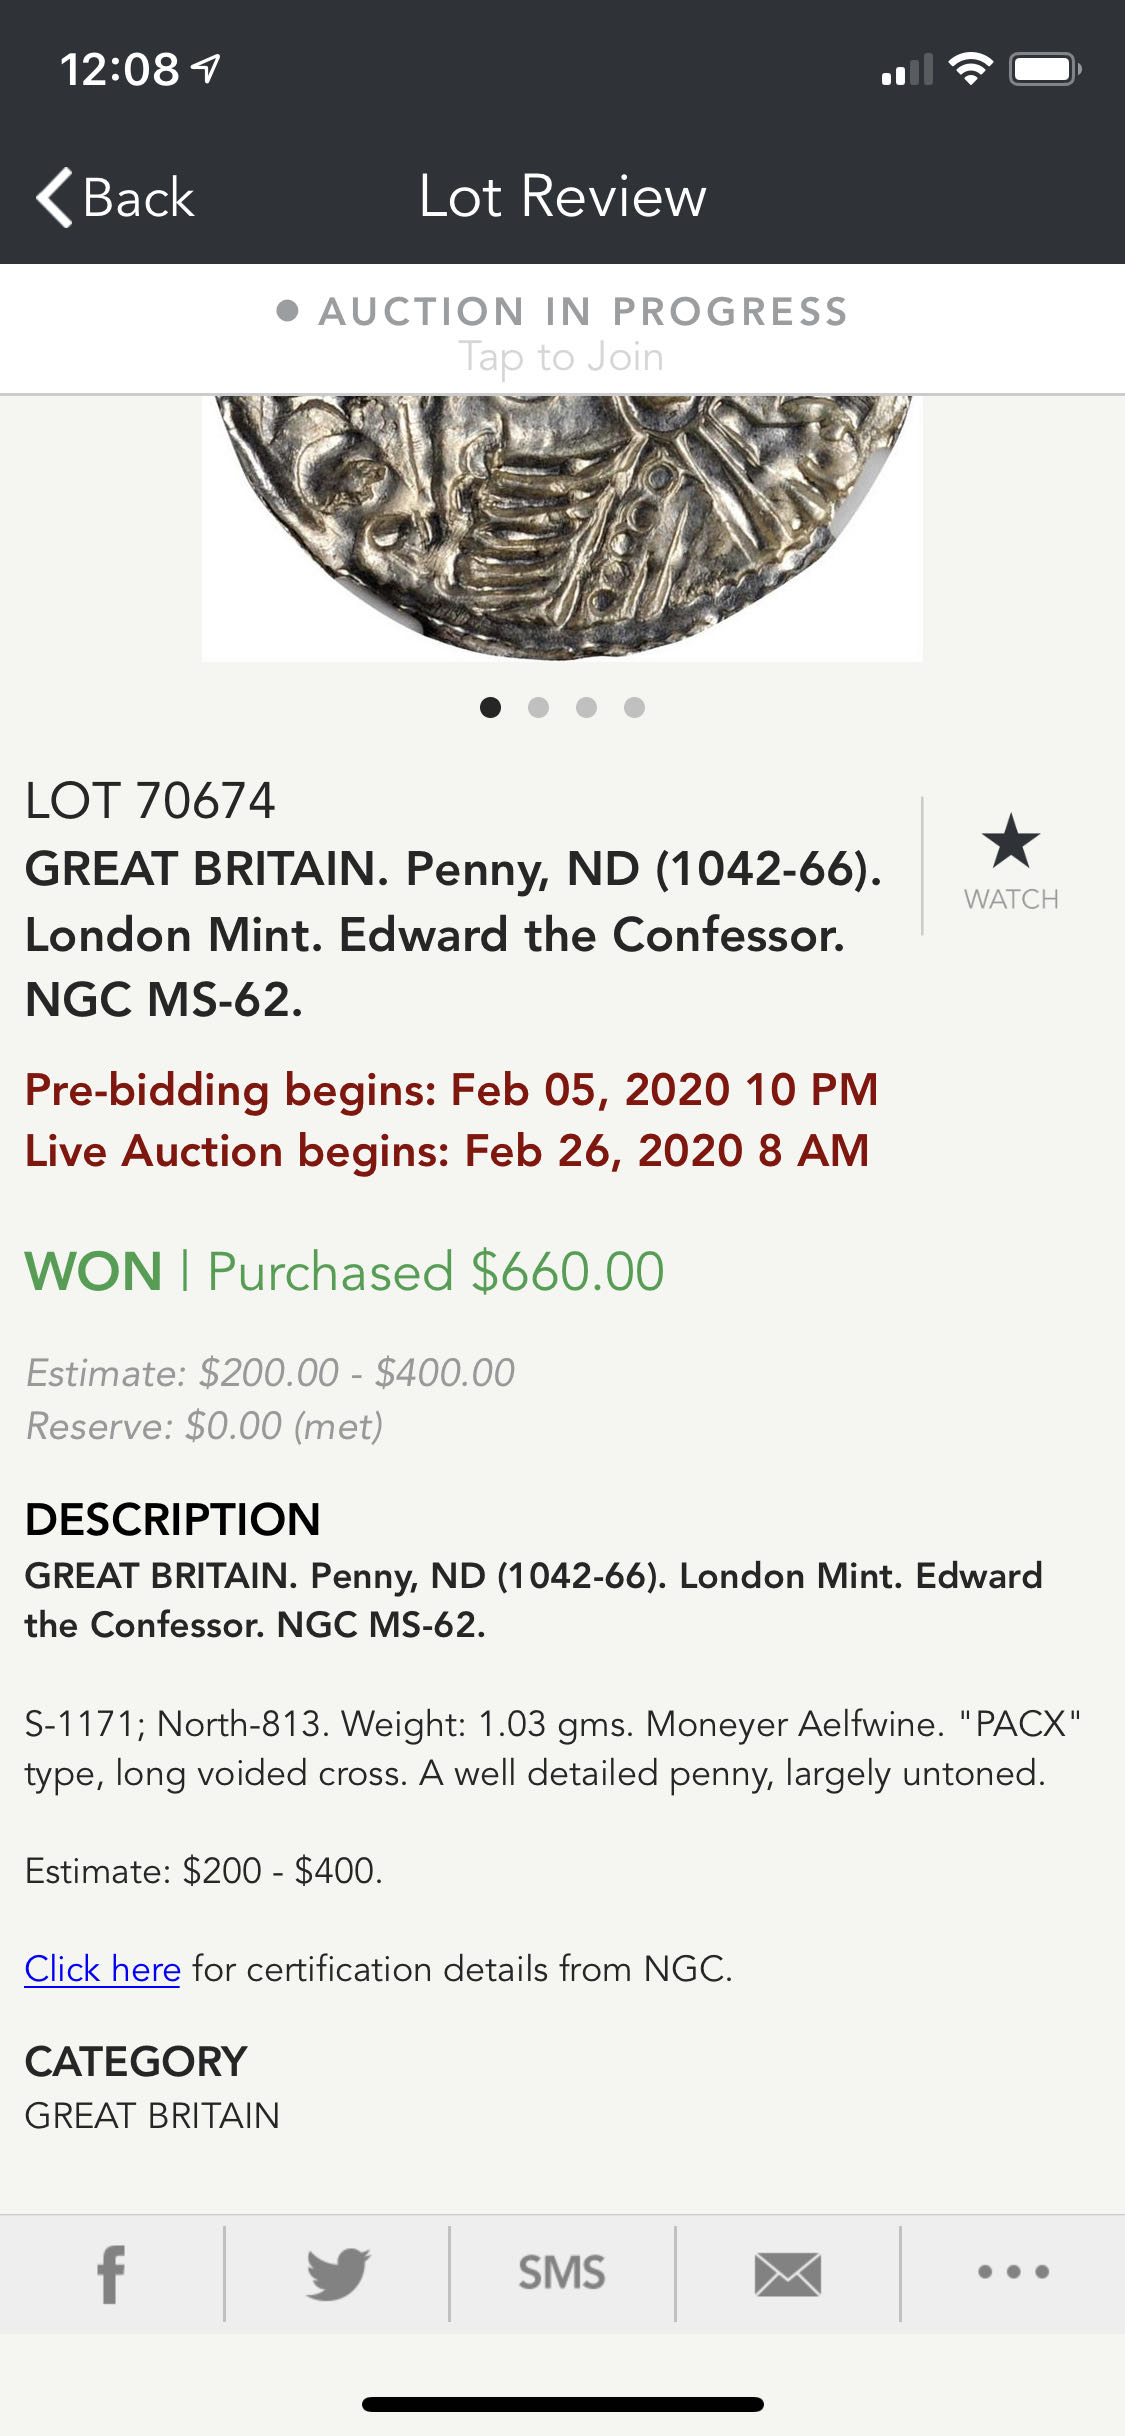Screen dimensions: 1125x2436
Task: Open the coin photo thumbnail
Action: click(562, 527)
